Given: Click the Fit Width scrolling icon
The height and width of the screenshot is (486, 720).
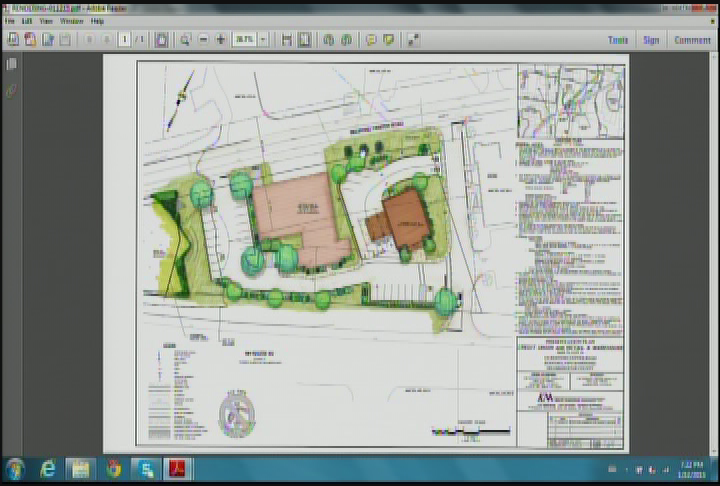Looking at the screenshot, I should (x=287, y=40).
